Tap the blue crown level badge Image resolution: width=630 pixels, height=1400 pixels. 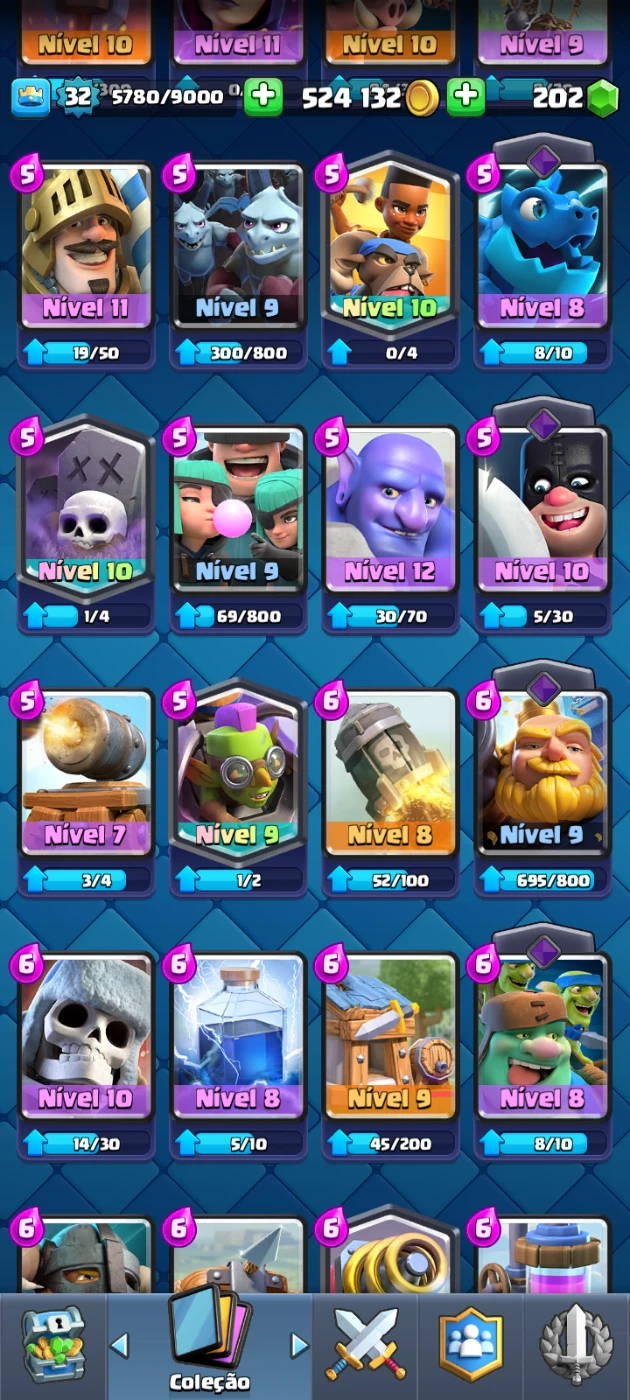(x=28, y=97)
